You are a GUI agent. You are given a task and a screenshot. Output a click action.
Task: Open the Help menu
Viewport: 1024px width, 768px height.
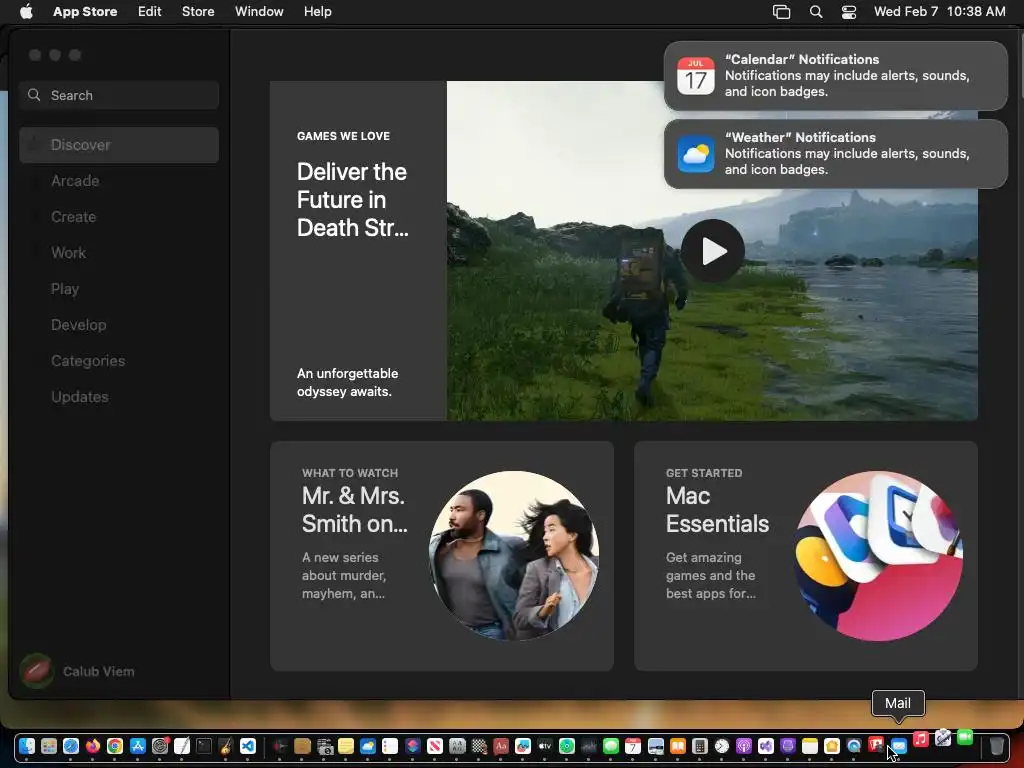317,11
